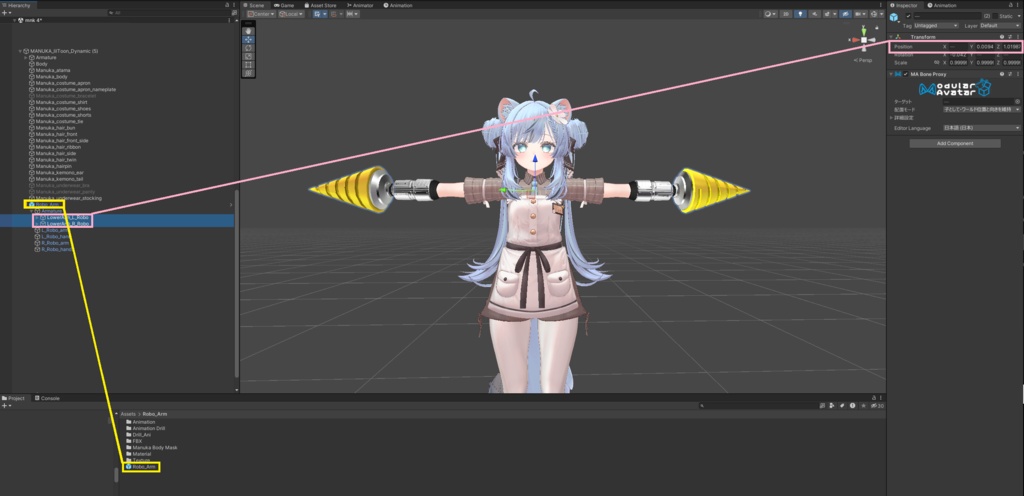Switch to the Console tab

click(x=47, y=398)
